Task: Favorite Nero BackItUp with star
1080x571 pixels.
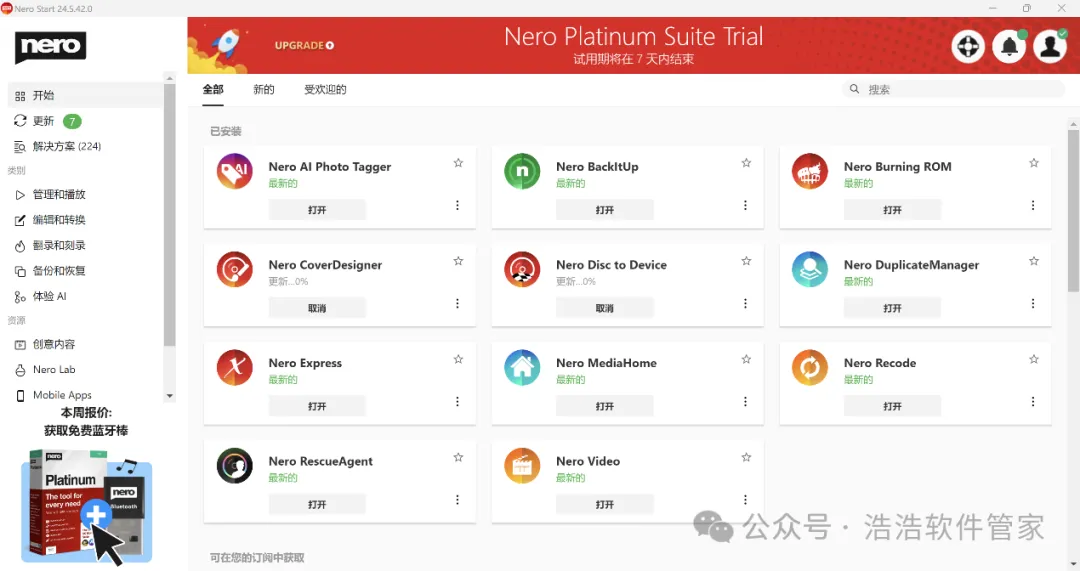Action: tap(746, 163)
